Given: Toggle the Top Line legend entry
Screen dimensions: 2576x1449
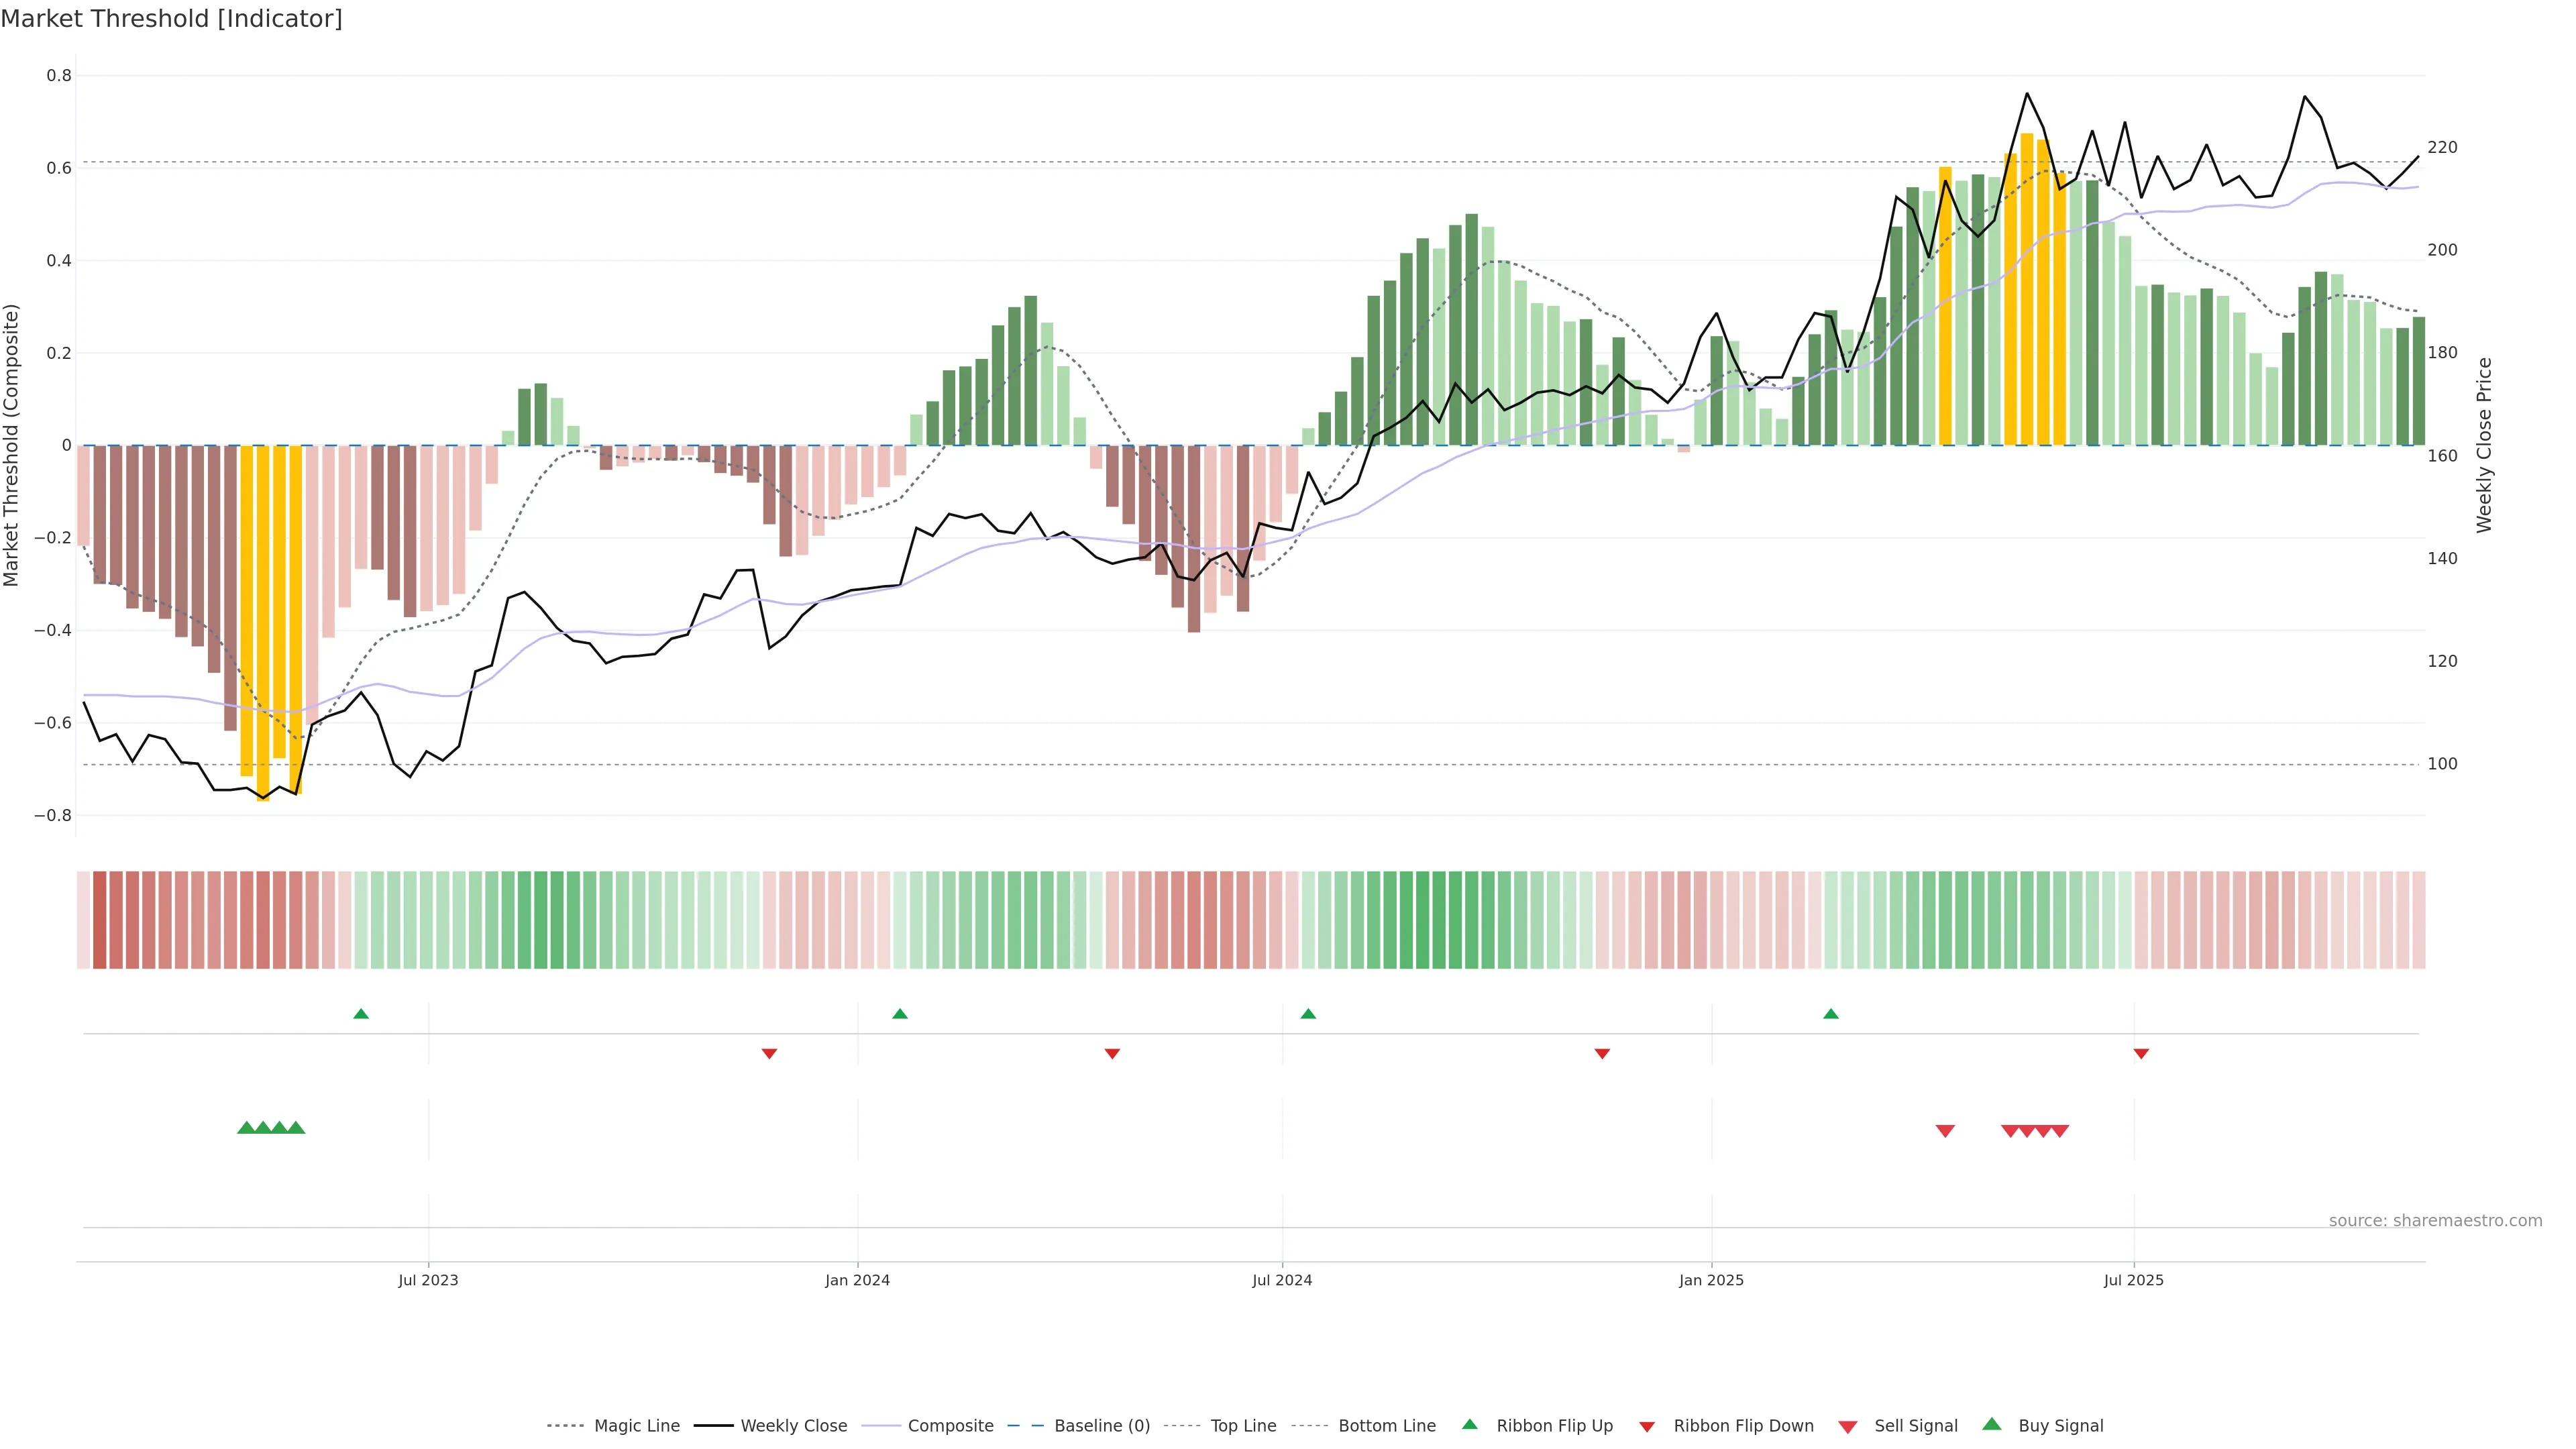Looking at the screenshot, I should (1243, 1426).
